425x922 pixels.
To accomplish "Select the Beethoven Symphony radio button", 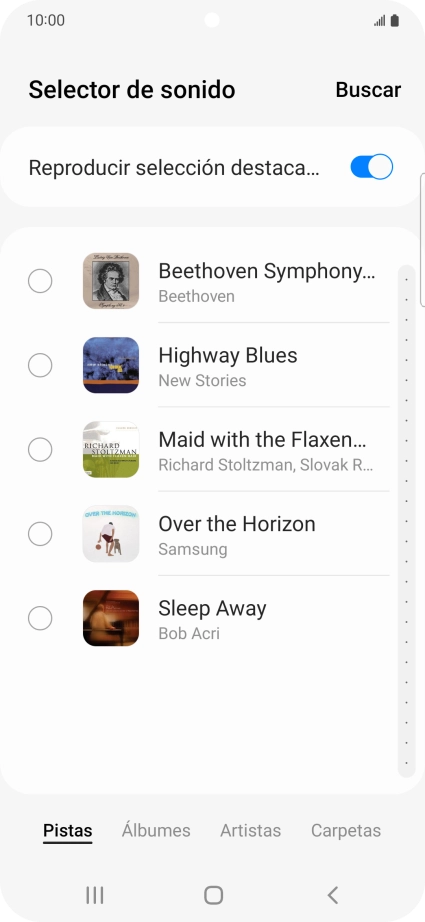I will click(x=40, y=281).
